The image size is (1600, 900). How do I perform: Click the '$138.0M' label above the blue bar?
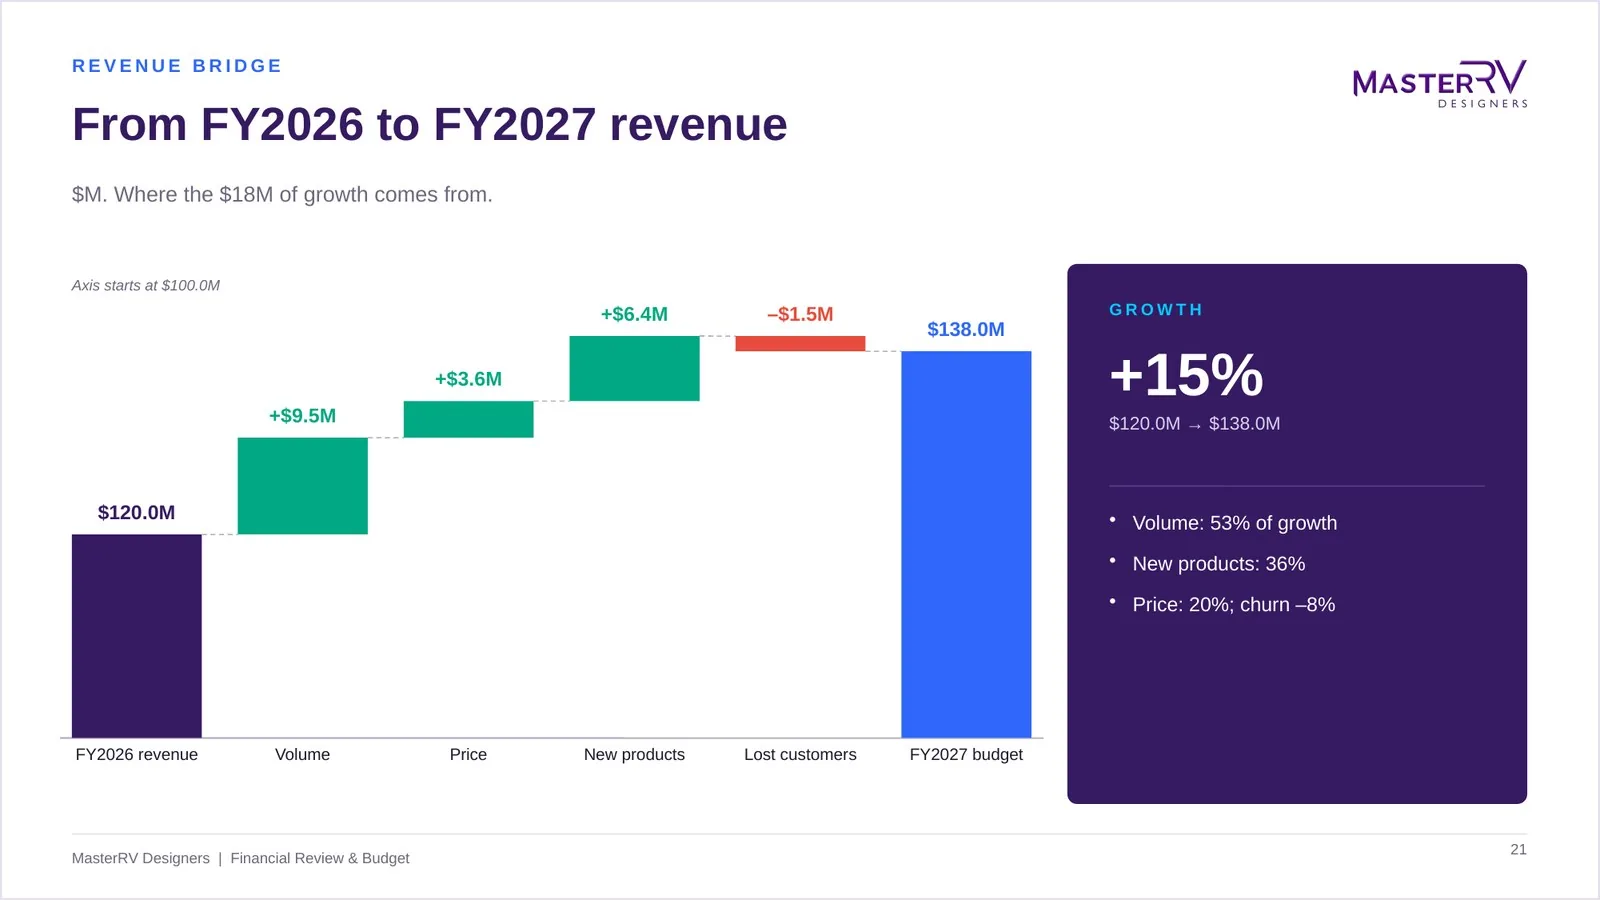tap(966, 329)
